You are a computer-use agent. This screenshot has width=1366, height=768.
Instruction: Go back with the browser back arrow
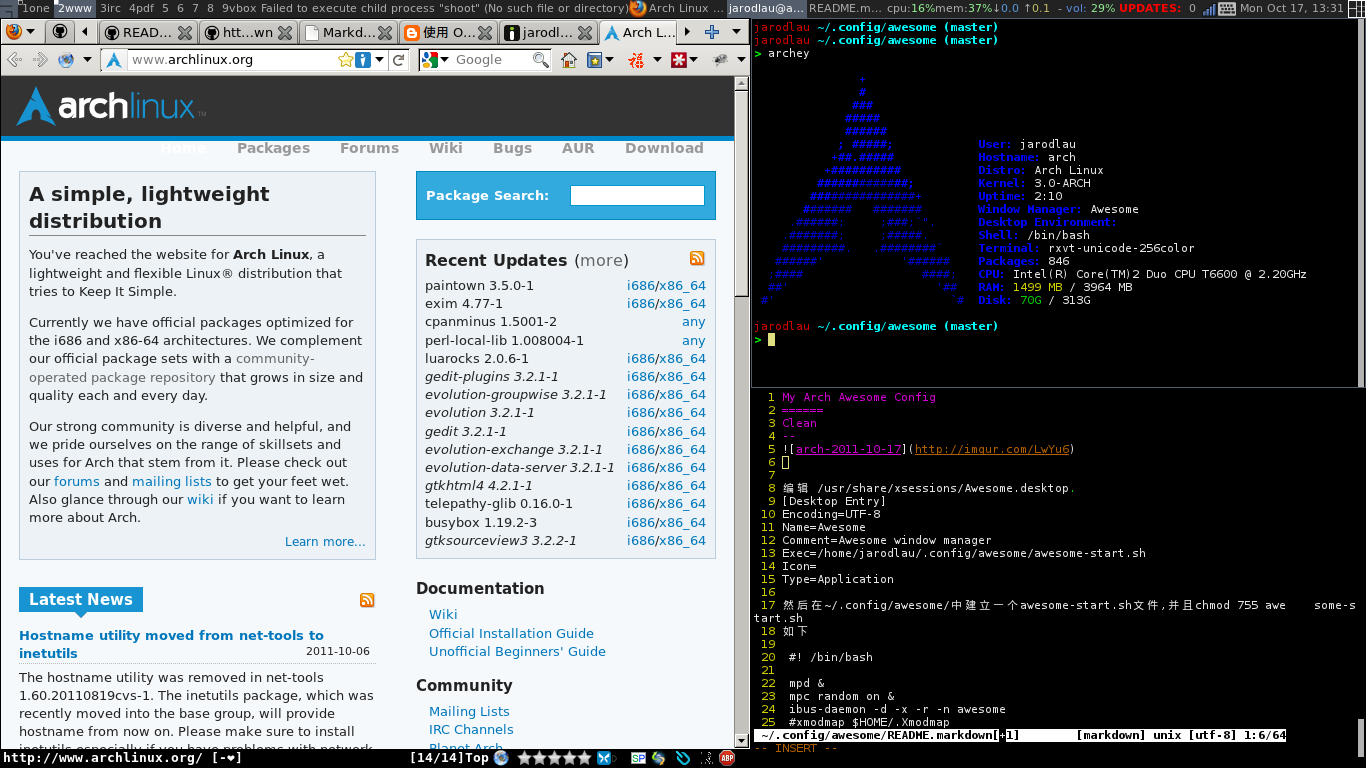click(x=14, y=60)
